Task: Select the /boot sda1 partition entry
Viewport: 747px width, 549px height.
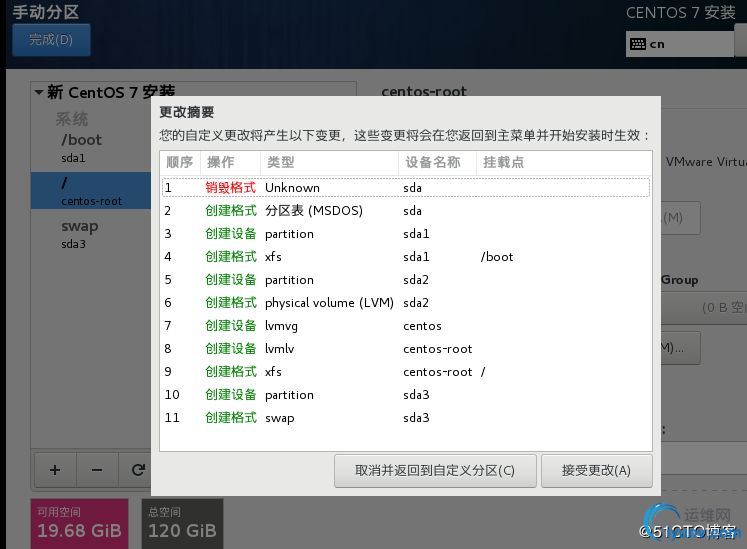Action: click(91, 148)
